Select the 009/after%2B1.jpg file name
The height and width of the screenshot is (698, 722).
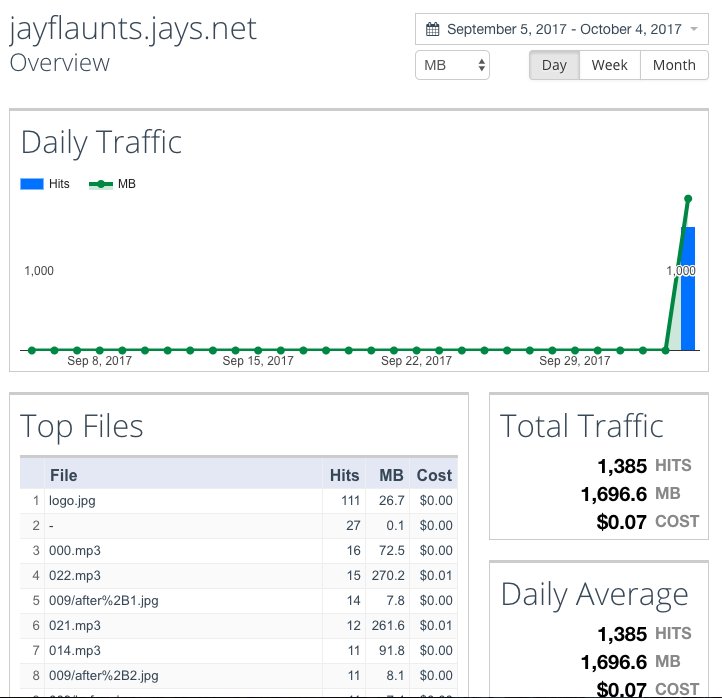click(x=104, y=600)
